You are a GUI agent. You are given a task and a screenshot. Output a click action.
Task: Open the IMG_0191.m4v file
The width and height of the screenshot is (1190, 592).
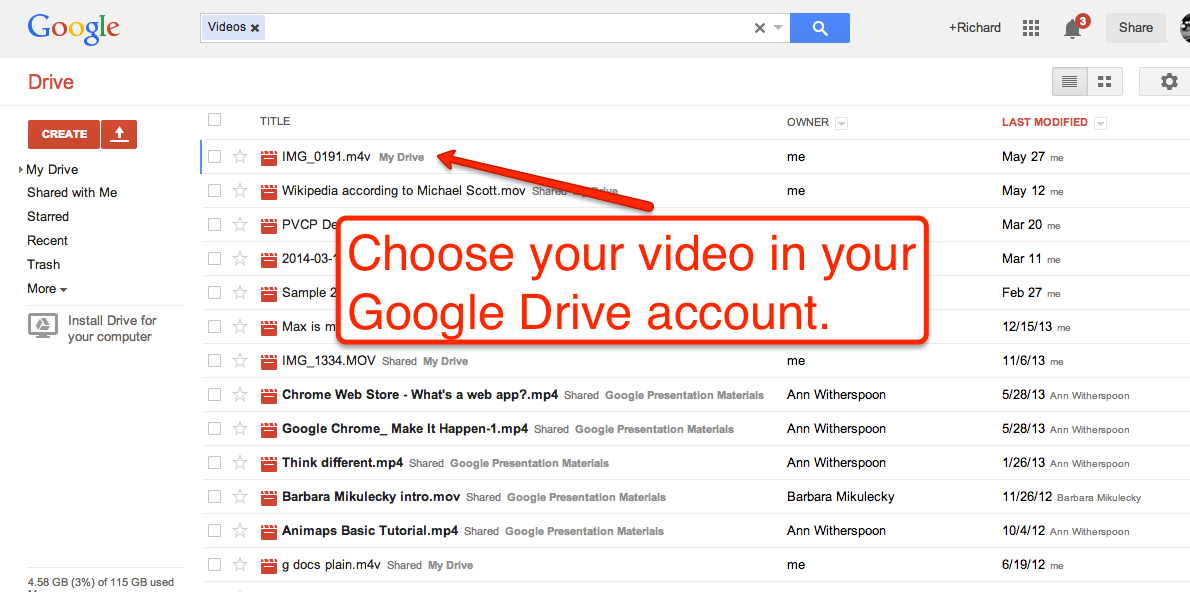(x=326, y=157)
